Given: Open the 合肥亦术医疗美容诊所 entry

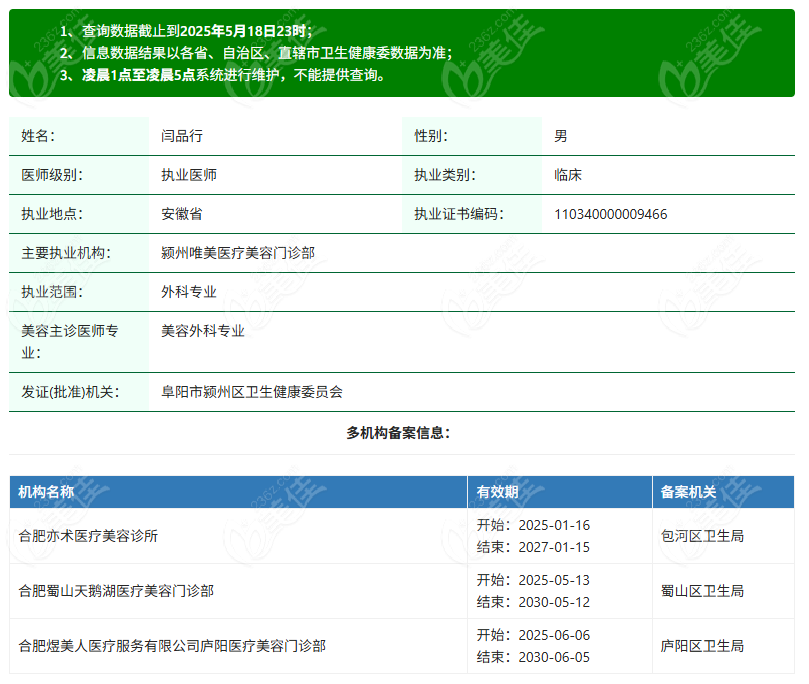Looking at the screenshot, I should (x=89, y=536).
